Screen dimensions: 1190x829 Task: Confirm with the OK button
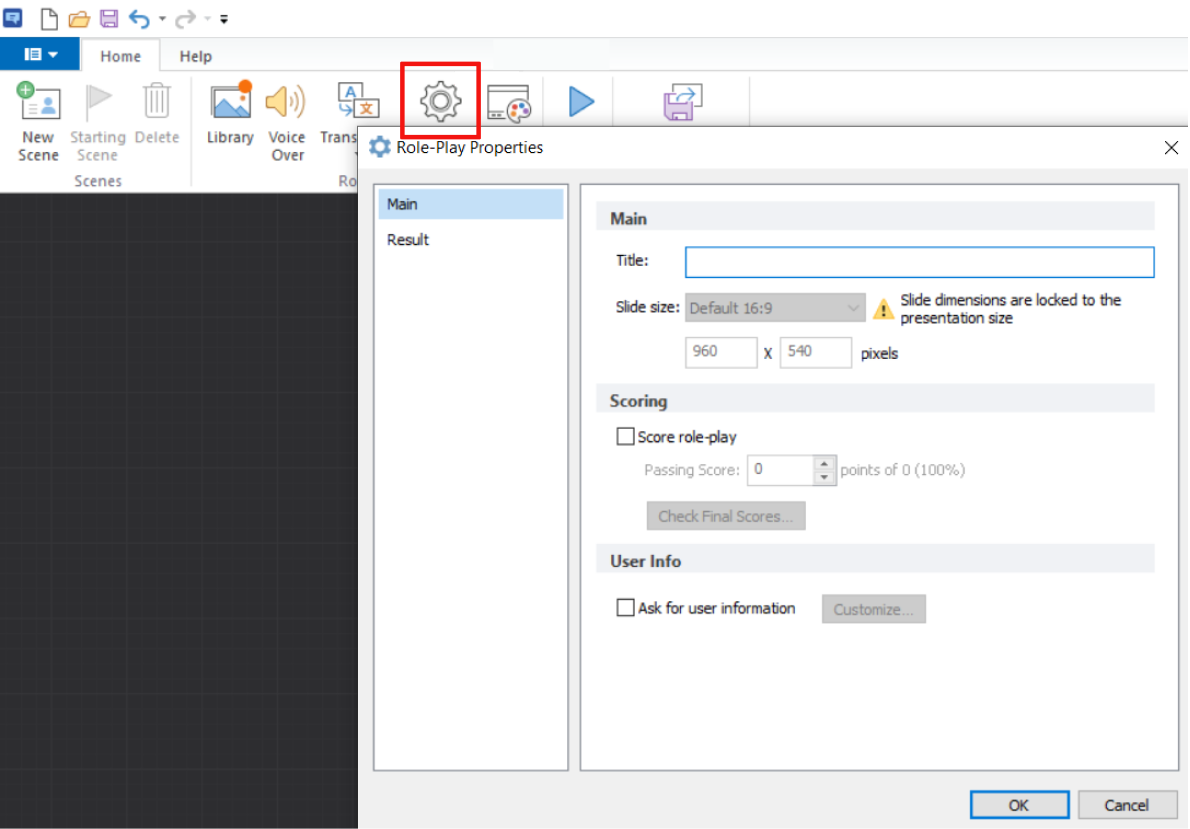pyautogui.click(x=1019, y=805)
